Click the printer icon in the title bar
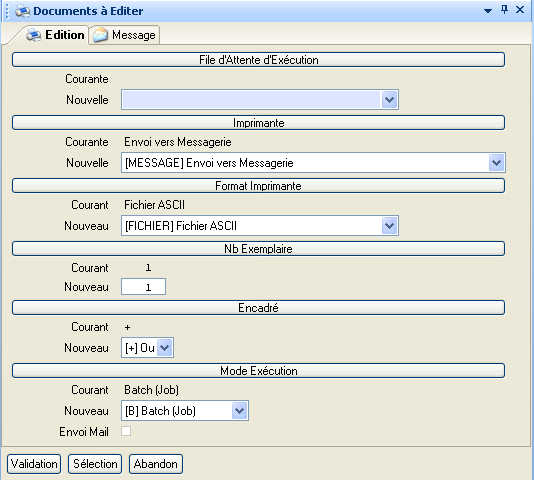 click(22, 11)
